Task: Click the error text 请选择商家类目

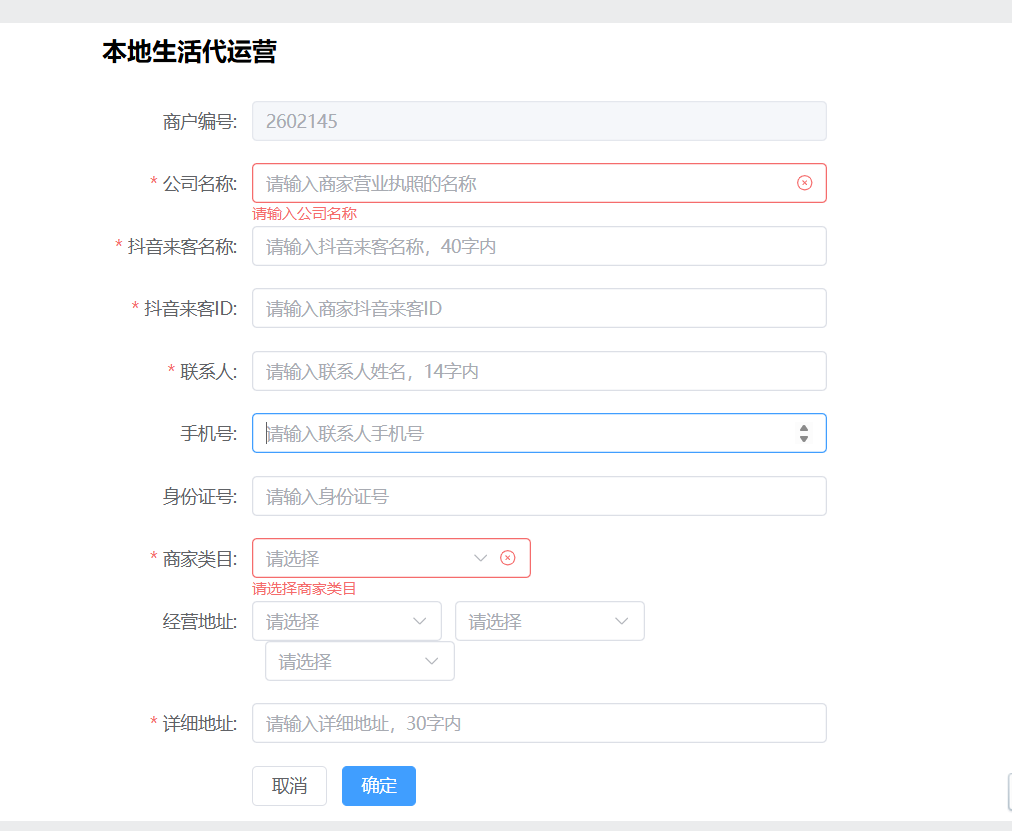Action: (x=304, y=588)
